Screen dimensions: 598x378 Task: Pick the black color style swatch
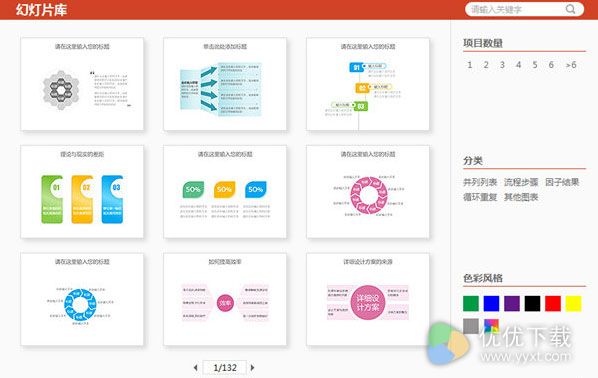532,304
